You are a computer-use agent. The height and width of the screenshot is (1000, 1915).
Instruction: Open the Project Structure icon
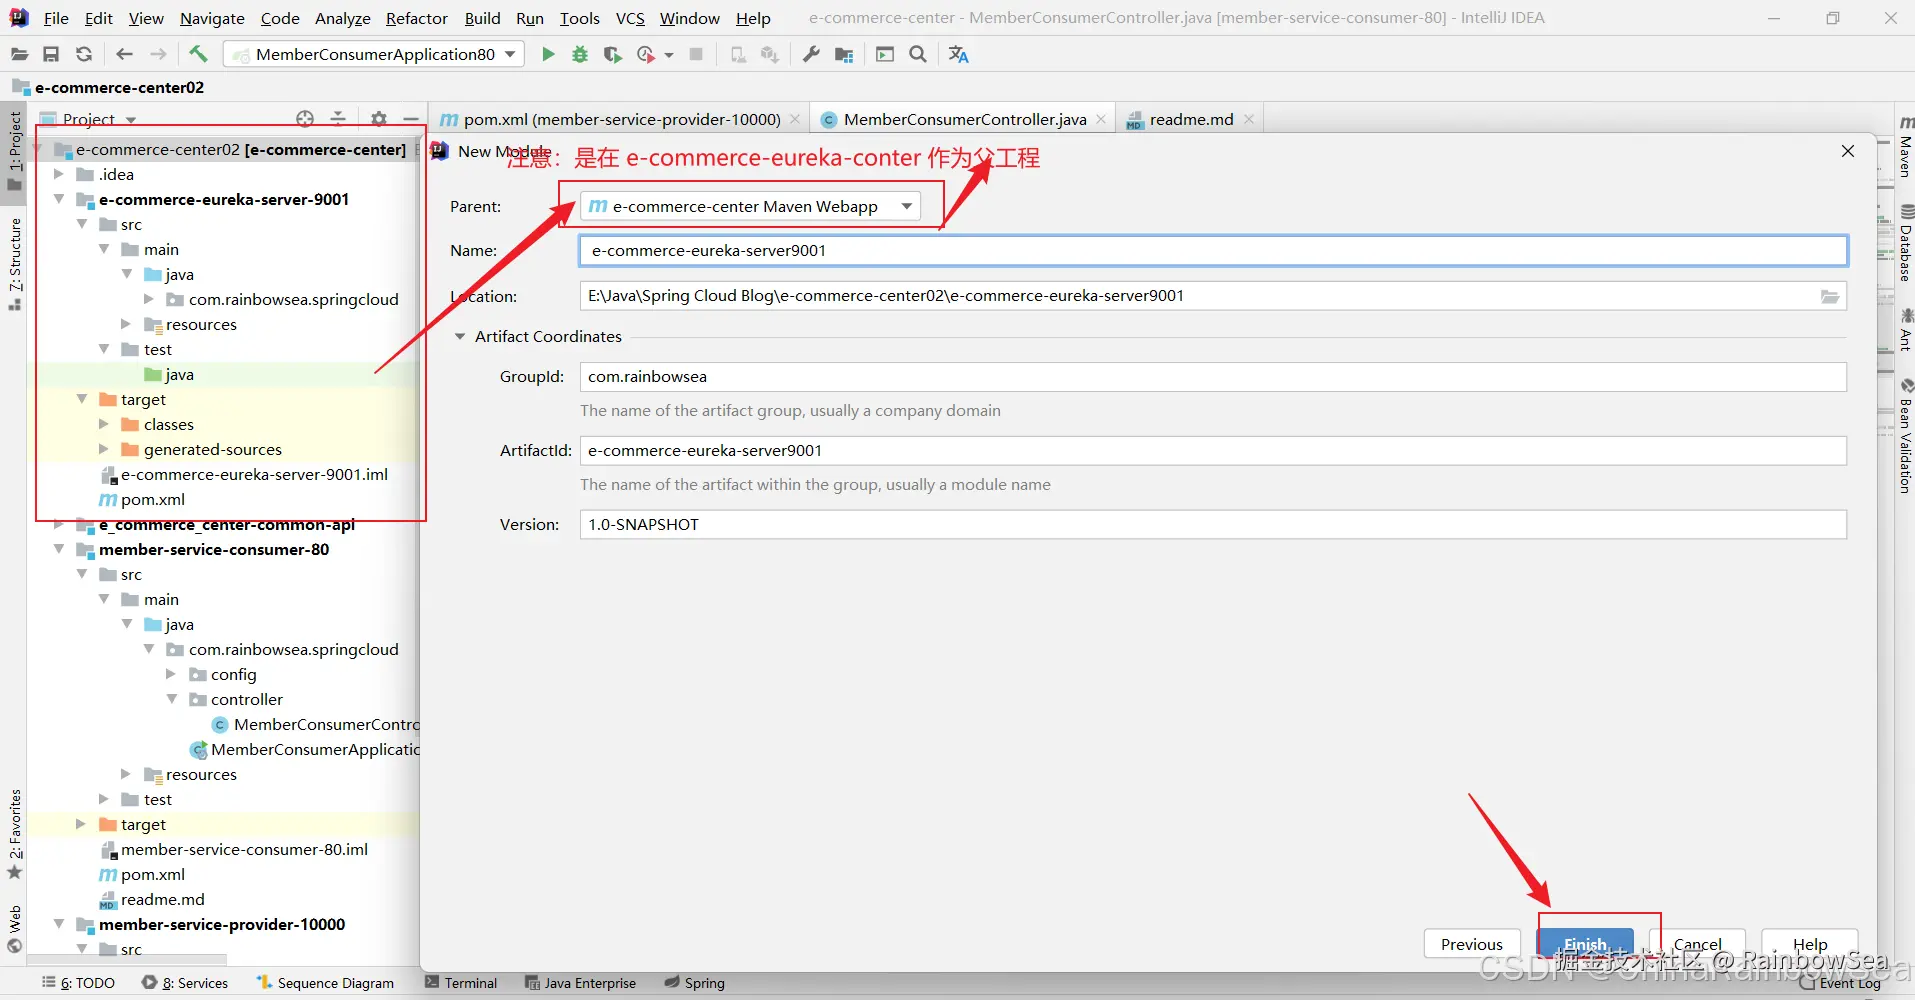pyautogui.click(x=844, y=54)
